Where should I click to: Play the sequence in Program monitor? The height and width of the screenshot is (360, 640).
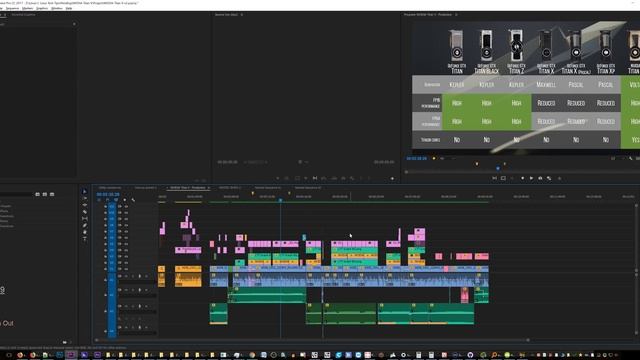531,178
